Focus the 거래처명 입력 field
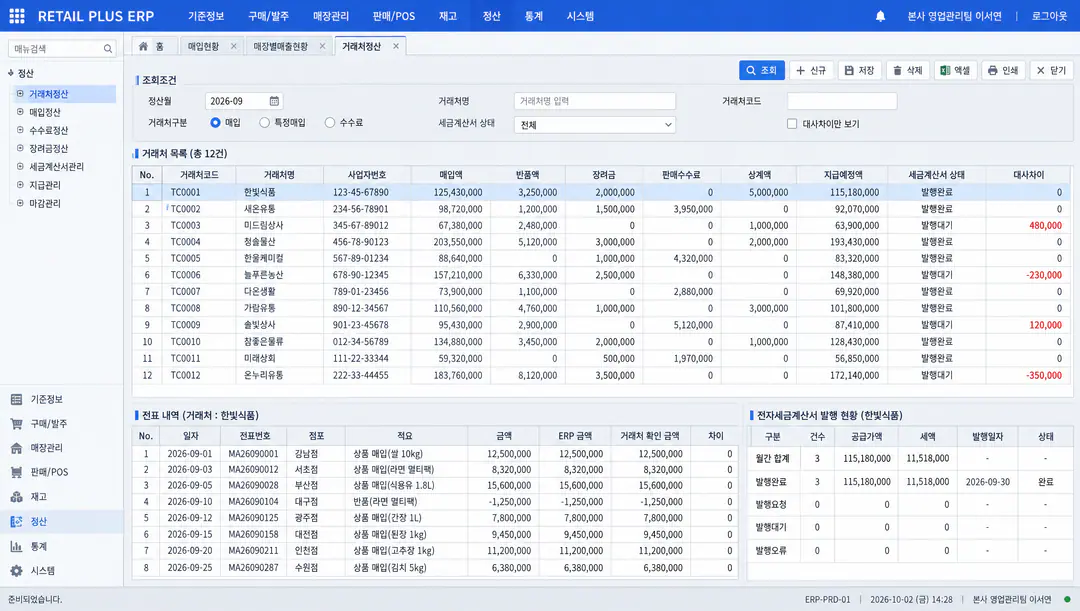This screenshot has height=611, width=1080. pyautogui.click(x=594, y=101)
